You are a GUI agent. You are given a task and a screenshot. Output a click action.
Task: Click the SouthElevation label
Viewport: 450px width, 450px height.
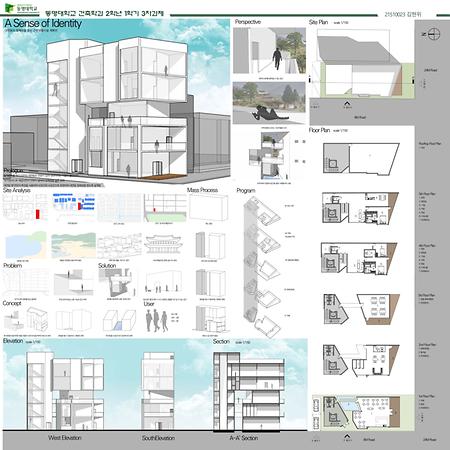[158, 438]
